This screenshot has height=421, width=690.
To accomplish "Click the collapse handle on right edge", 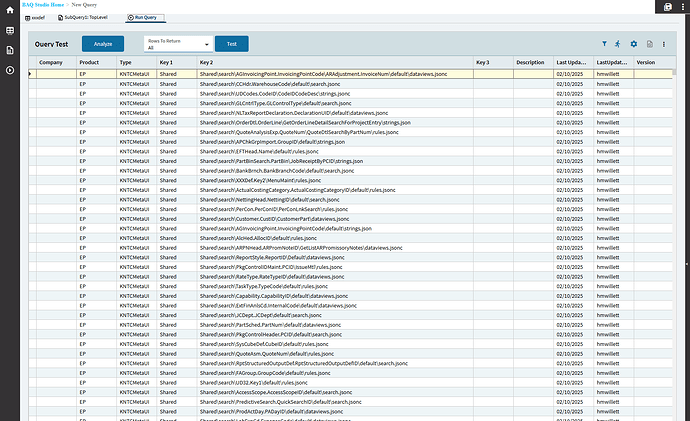I will (x=687, y=264).
